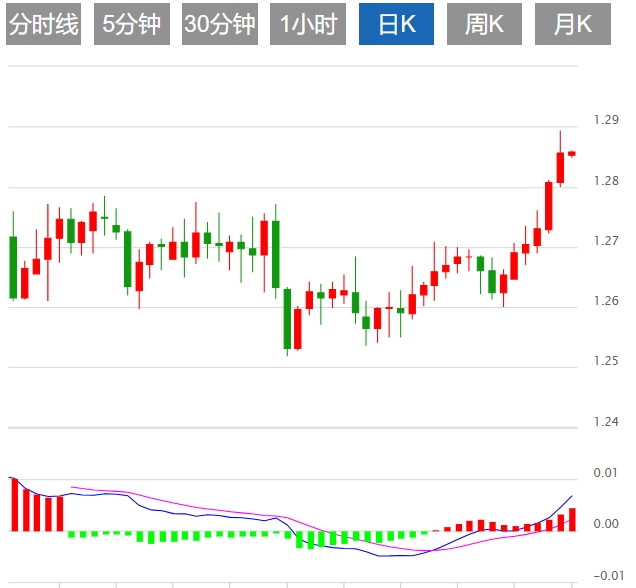The width and height of the screenshot is (636, 588).
Task: Click the last red MACD histogram bar
Action: point(572,519)
